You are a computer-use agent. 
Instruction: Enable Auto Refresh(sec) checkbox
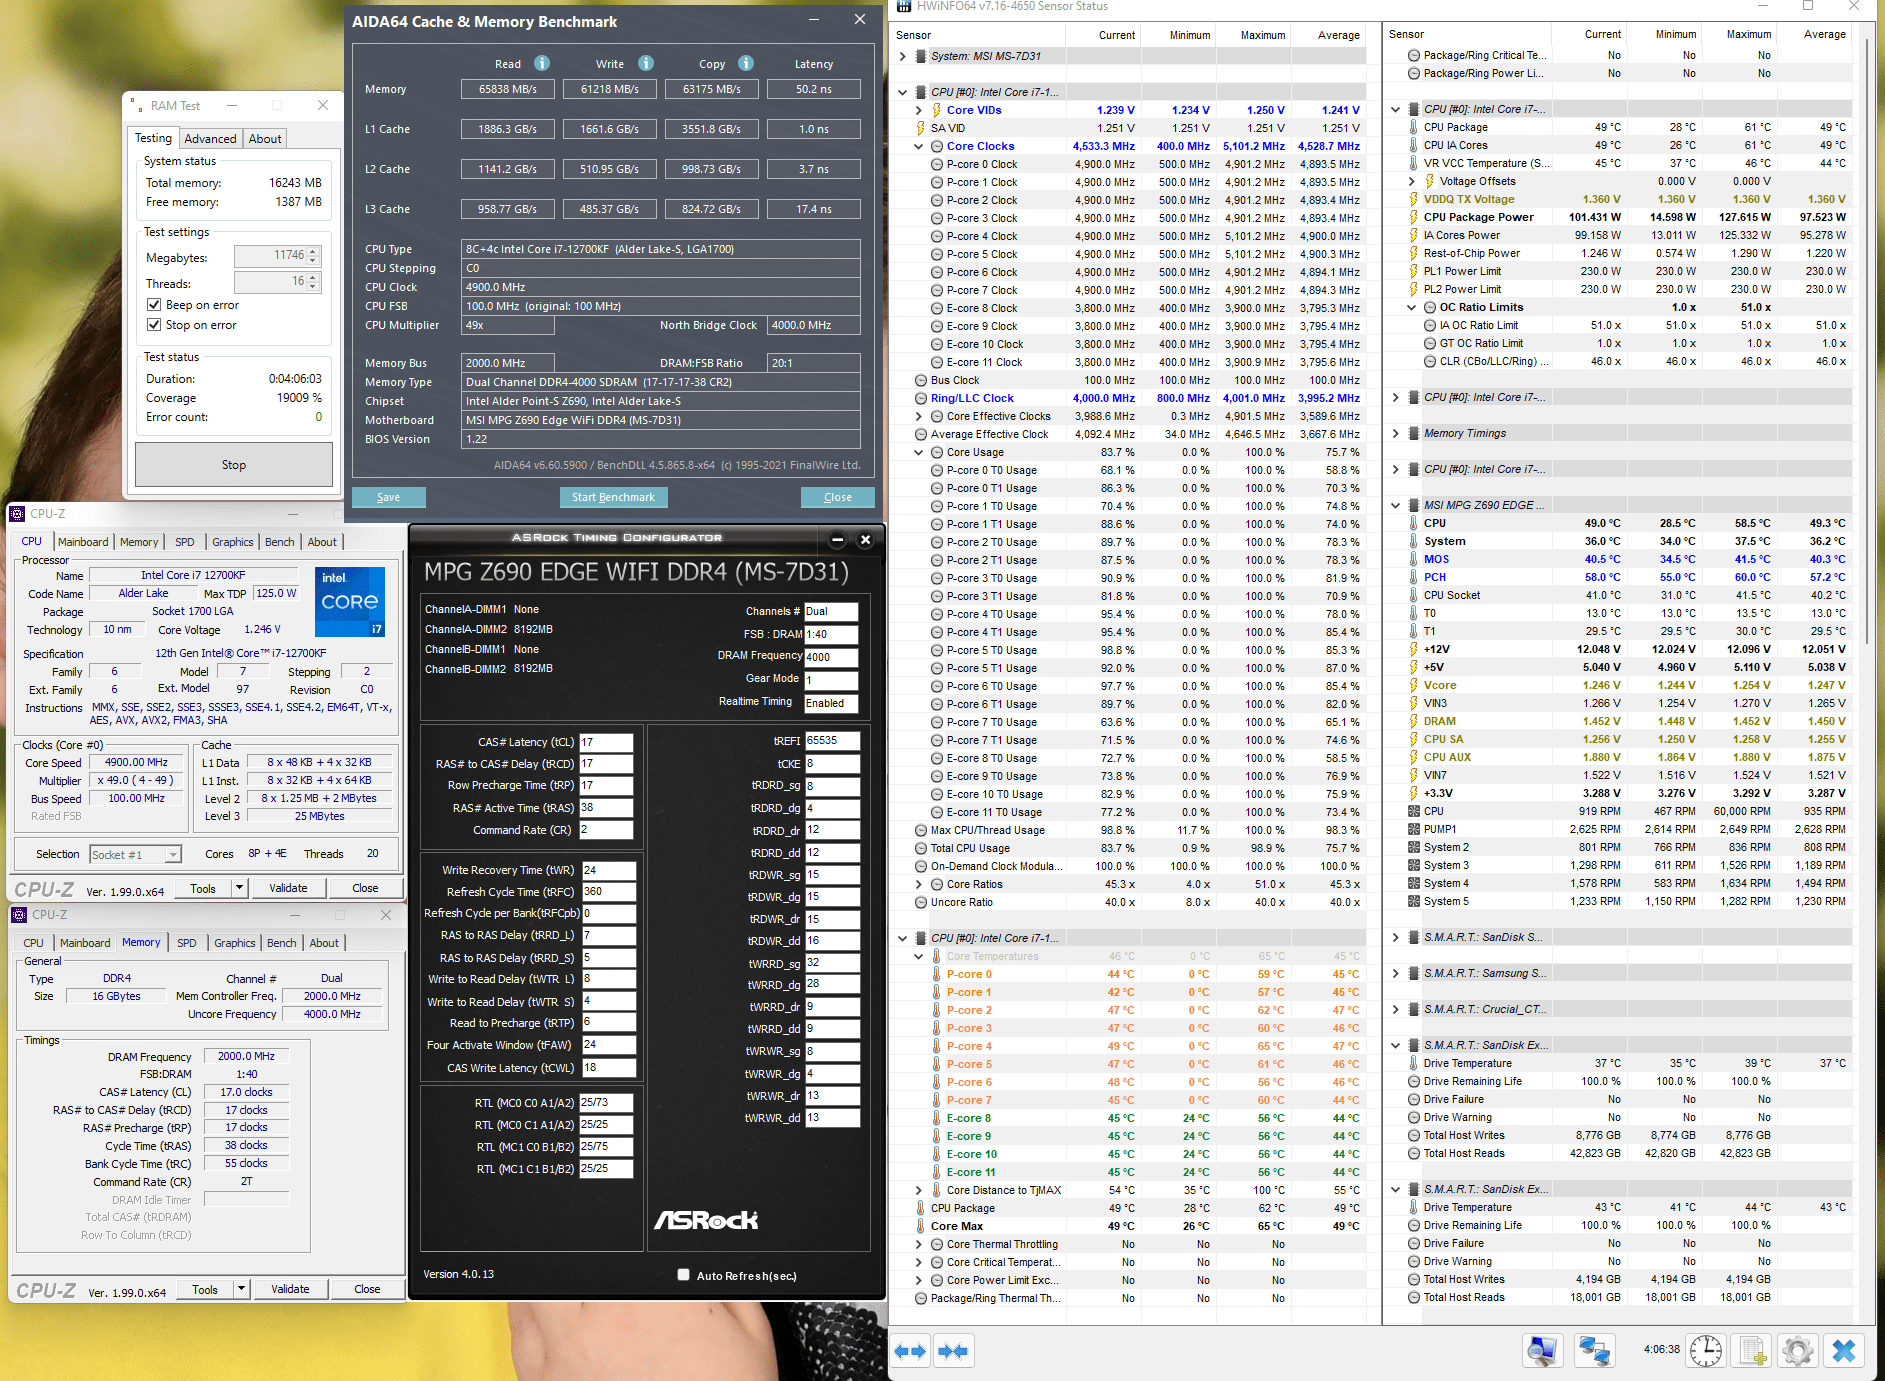pyautogui.click(x=684, y=1275)
